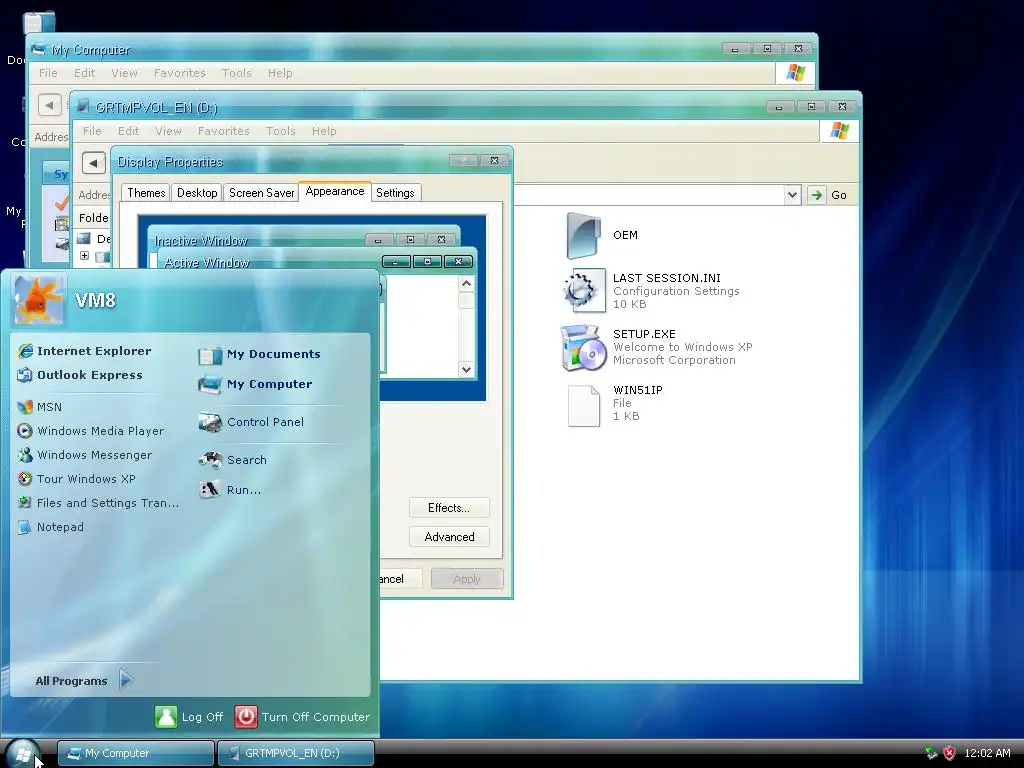Open MSN from the Start menu

point(40,407)
